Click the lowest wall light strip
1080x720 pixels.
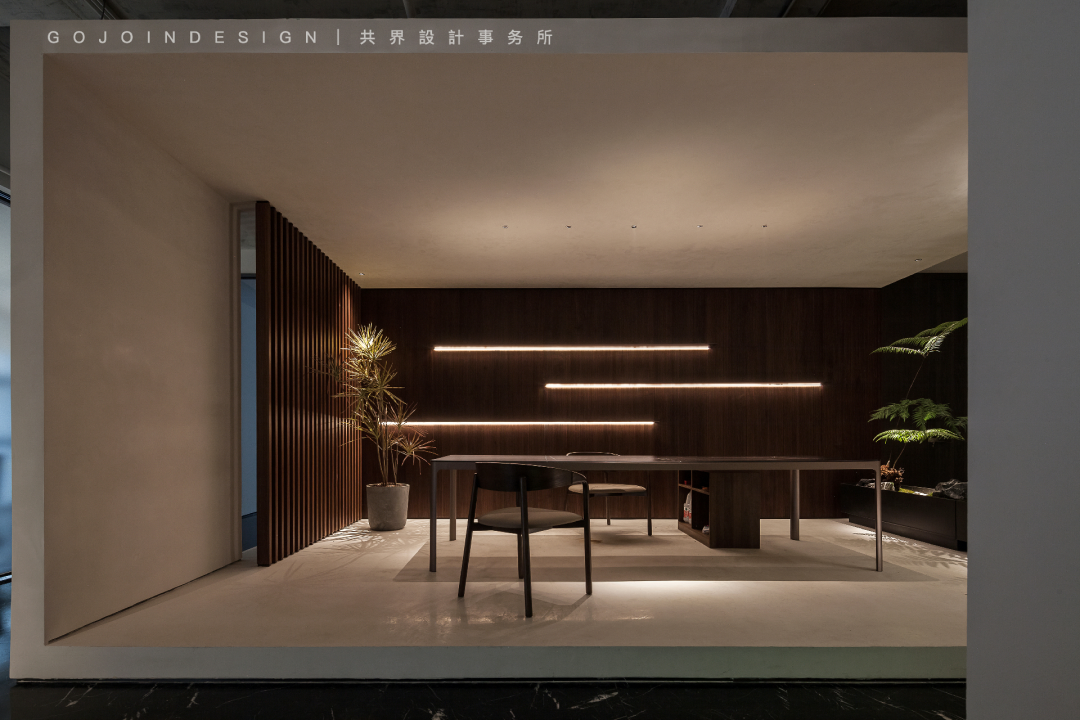[530, 423]
